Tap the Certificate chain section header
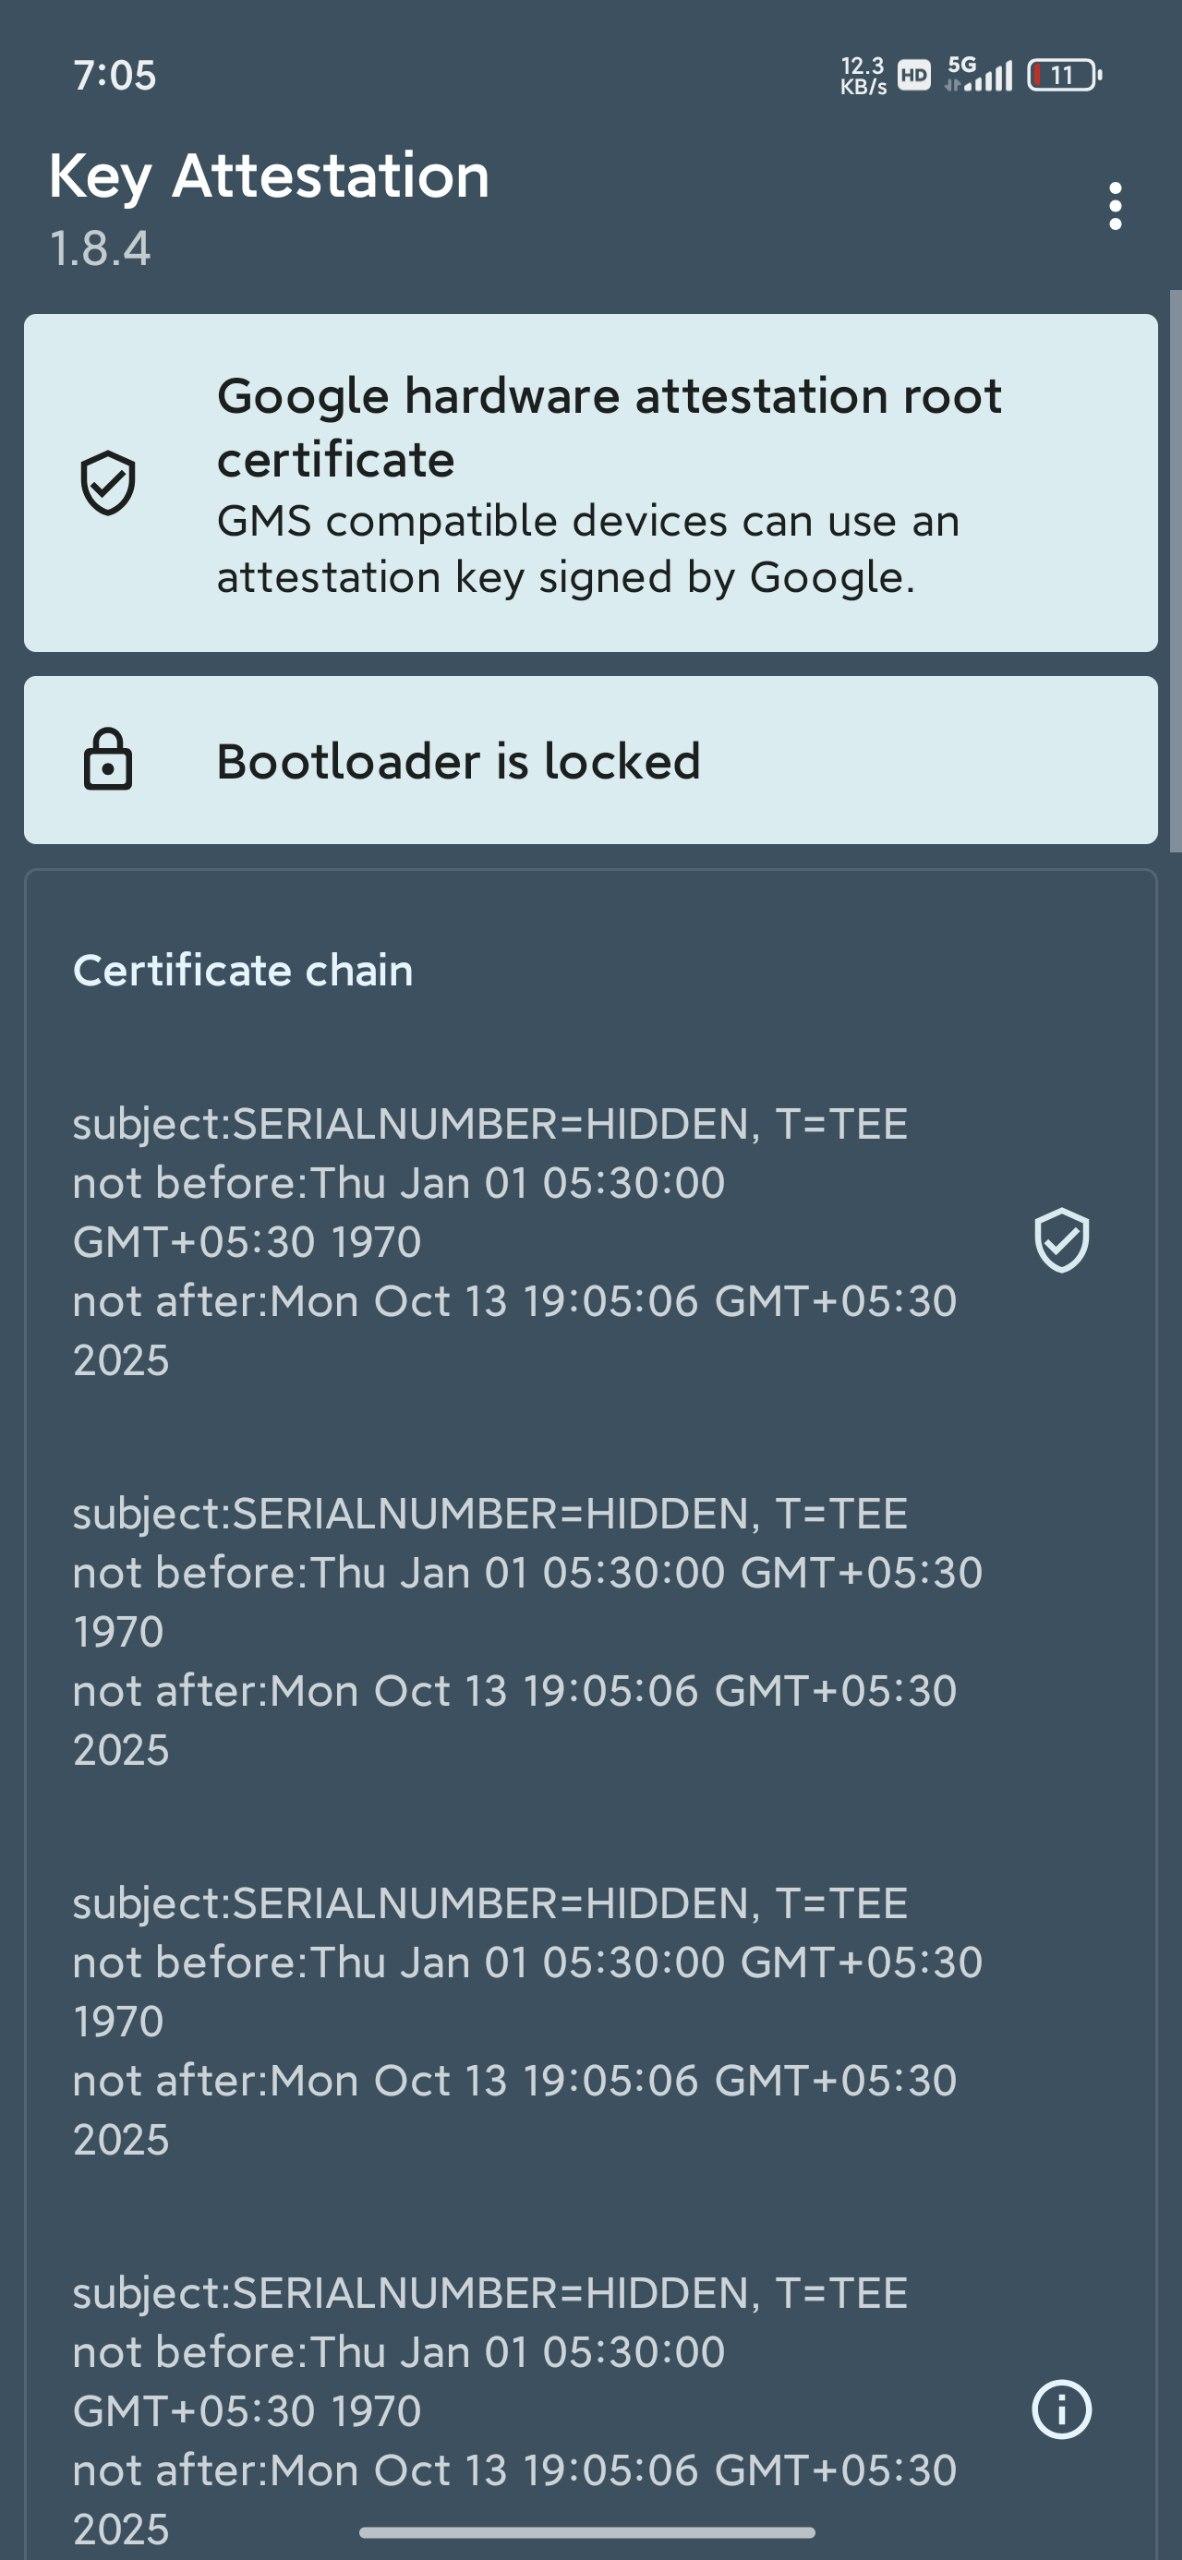Screen dimensions: 1182x2560 (x=243, y=970)
